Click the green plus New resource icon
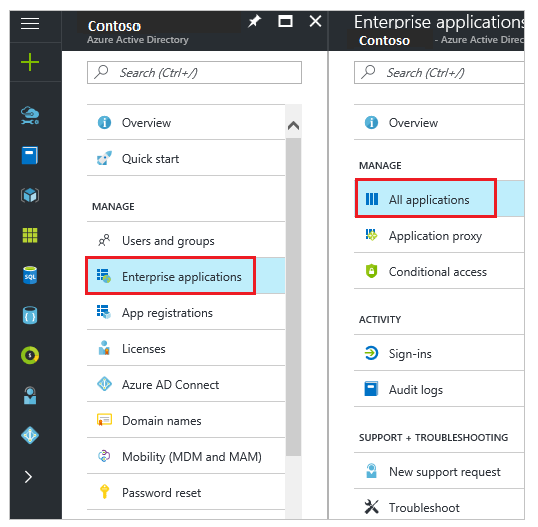The image size is (538, 527). [x=30, y=62]
